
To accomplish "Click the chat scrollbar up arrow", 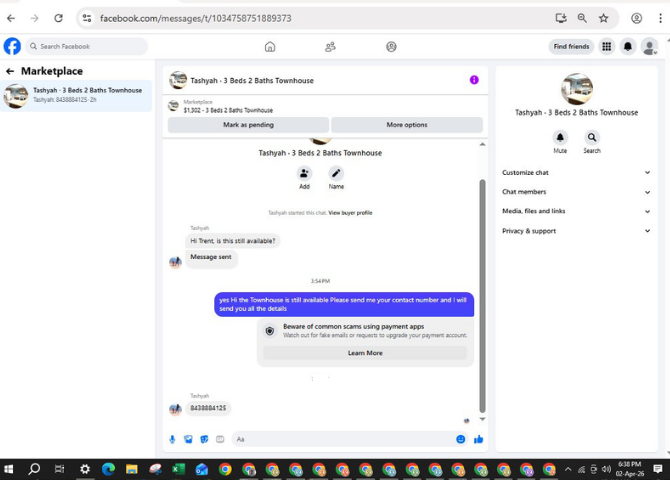I will (482, 144).
